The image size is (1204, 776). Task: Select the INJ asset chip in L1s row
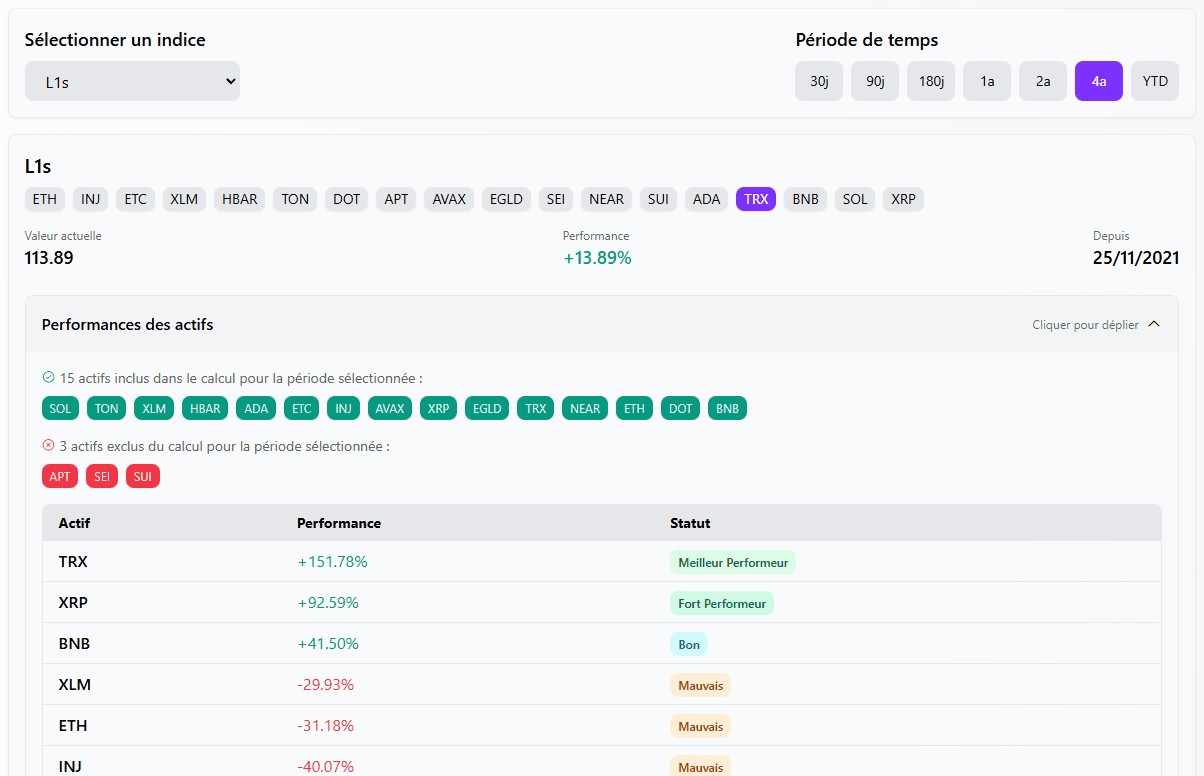coord(91,199)
